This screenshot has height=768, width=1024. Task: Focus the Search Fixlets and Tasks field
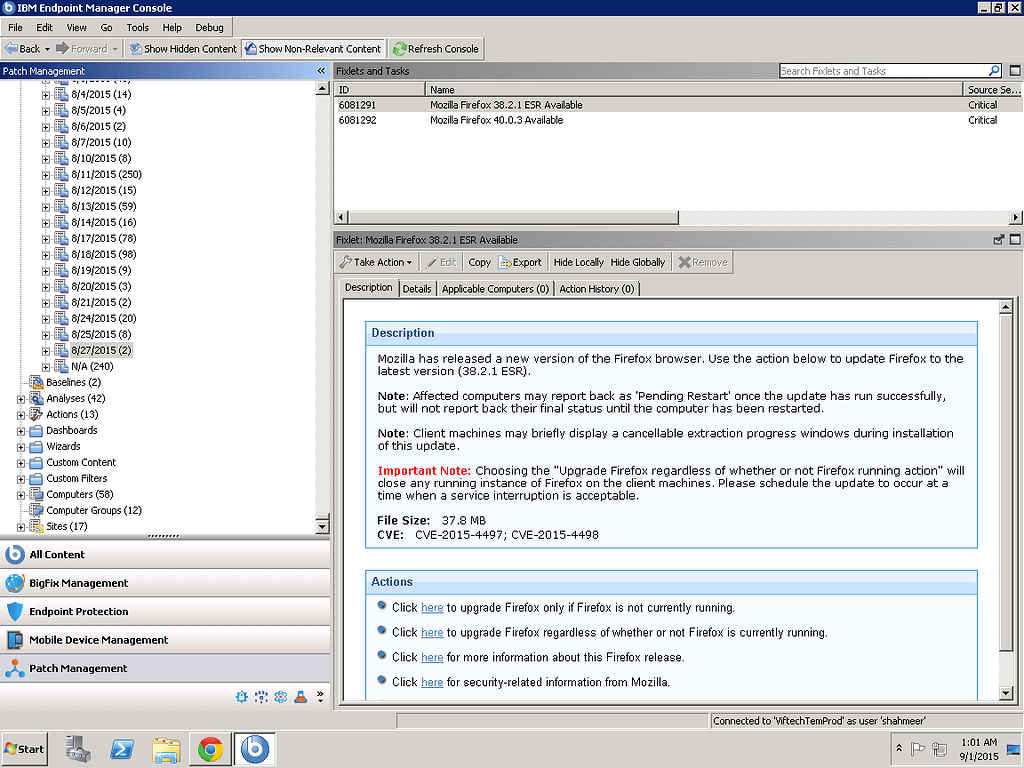pyautogui.click(x=884, y=71)
